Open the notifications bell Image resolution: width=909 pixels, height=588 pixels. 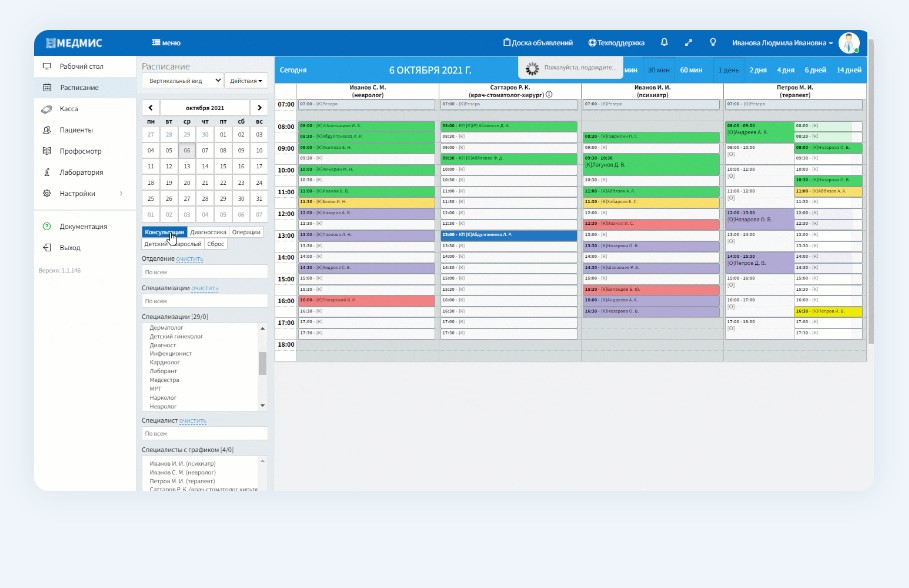pyautogui.click(x=664, y=42)
